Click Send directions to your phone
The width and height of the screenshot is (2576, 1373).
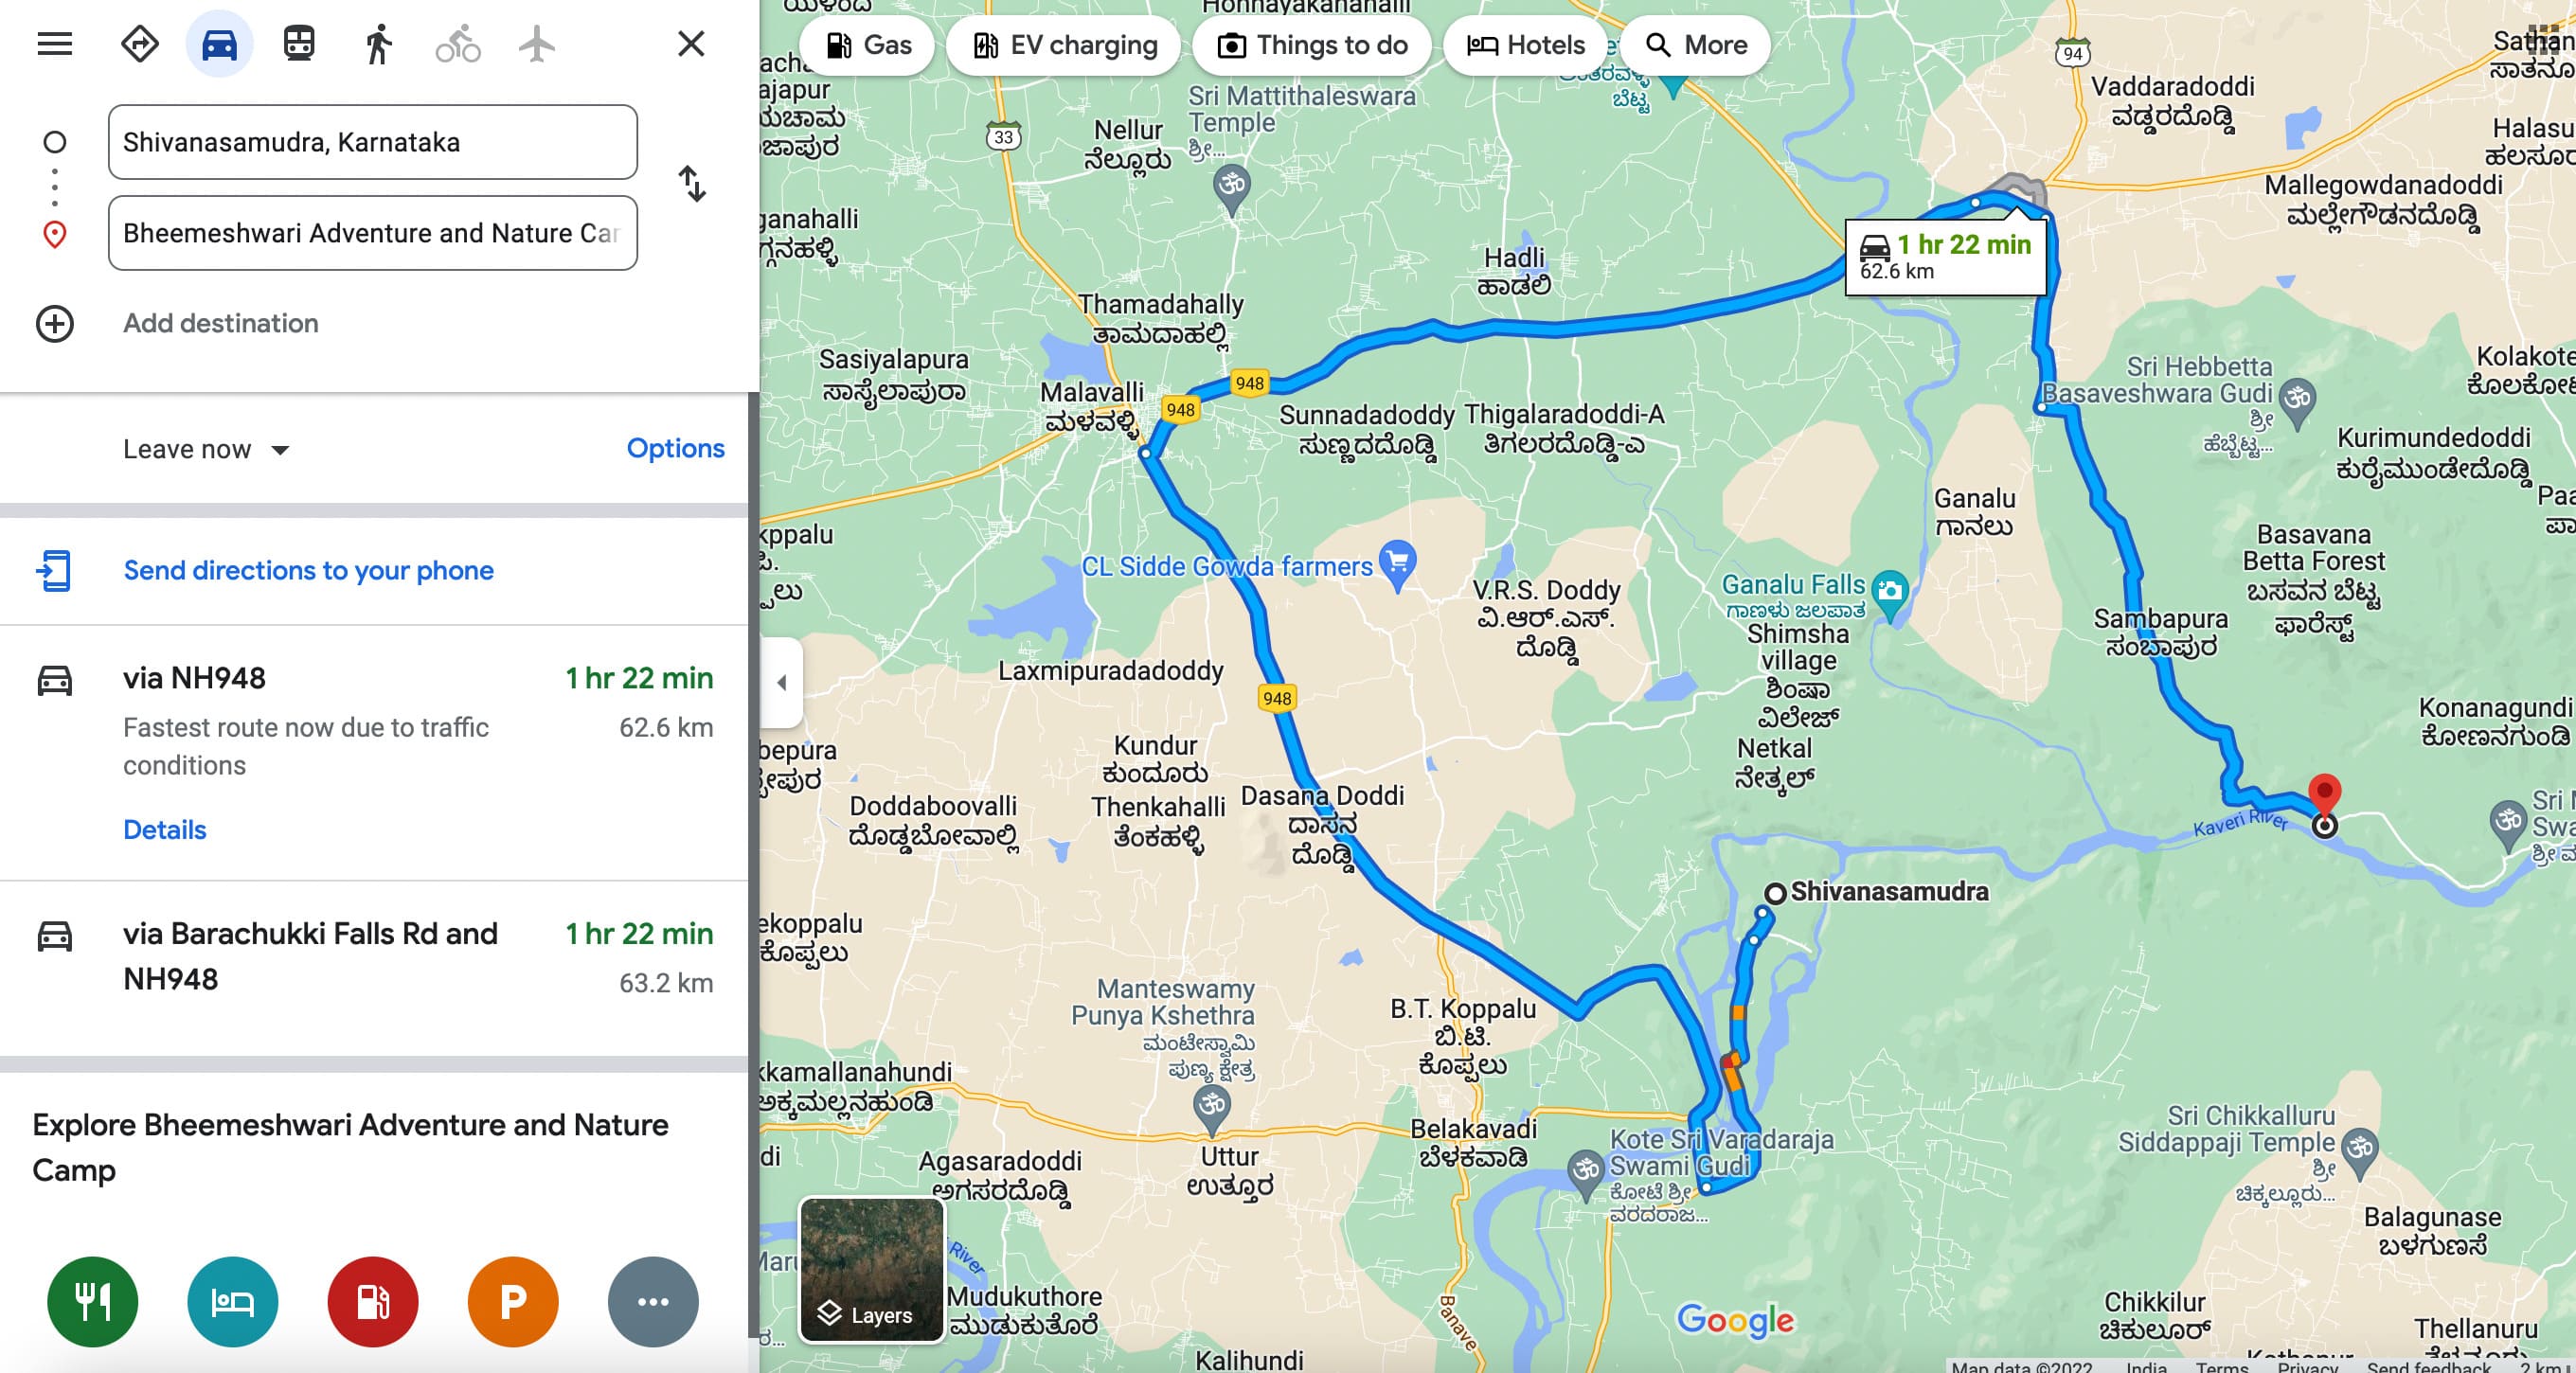[308, 570]
